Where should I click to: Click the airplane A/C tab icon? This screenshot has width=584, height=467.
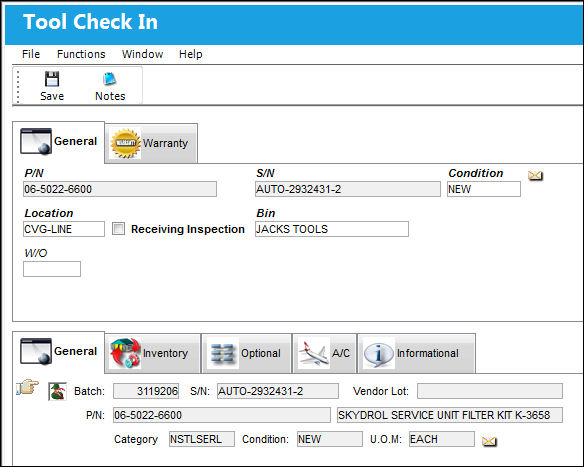click(314, 353)
